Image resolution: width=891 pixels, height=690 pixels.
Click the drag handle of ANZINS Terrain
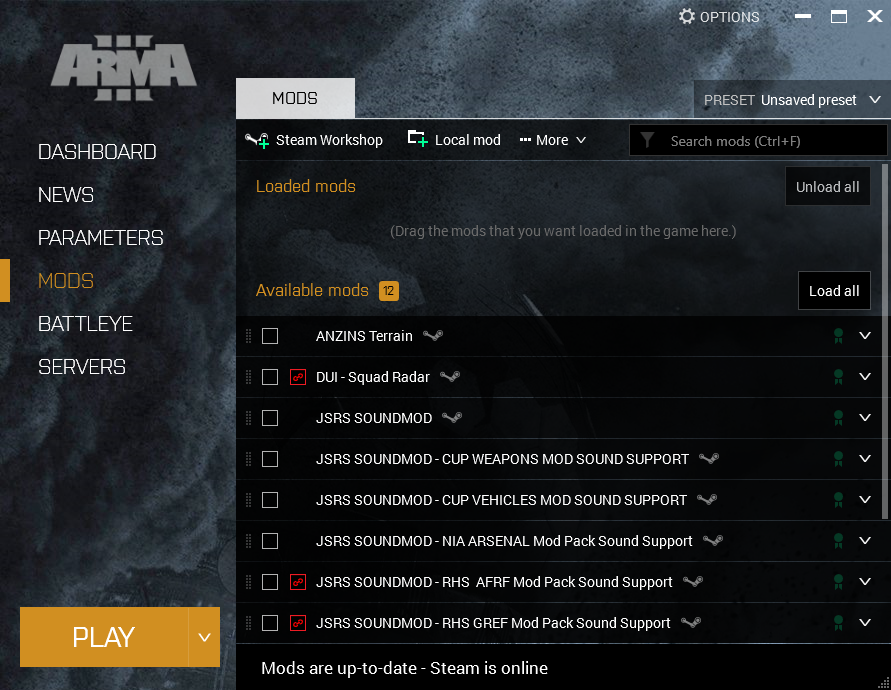click(x=248, y=336)
